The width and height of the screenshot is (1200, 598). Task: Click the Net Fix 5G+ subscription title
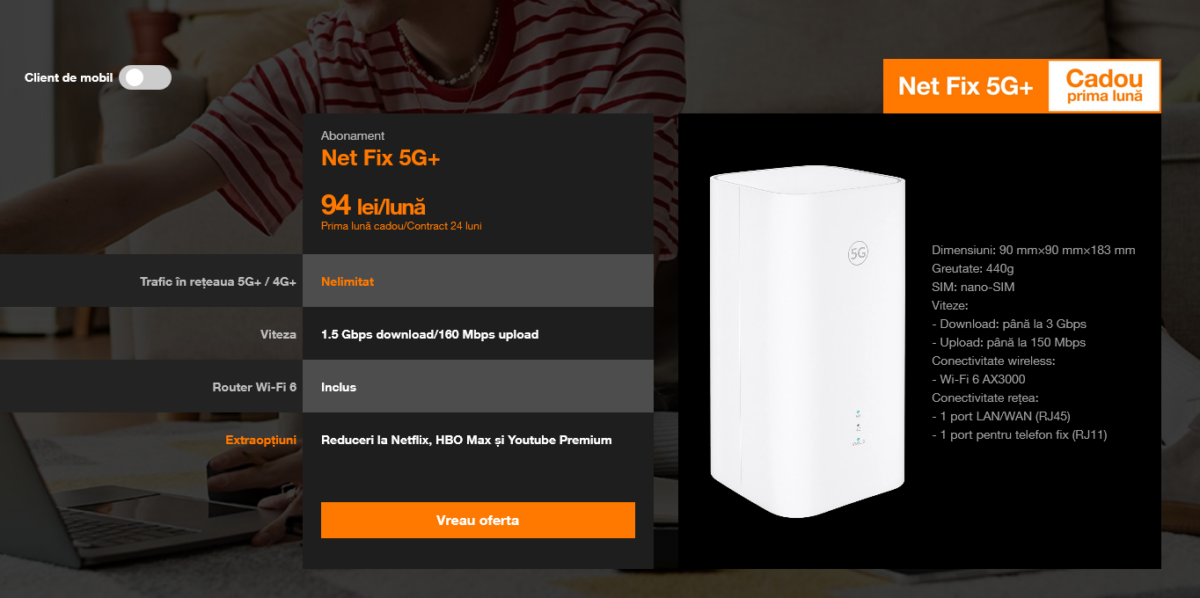point(381,158)
